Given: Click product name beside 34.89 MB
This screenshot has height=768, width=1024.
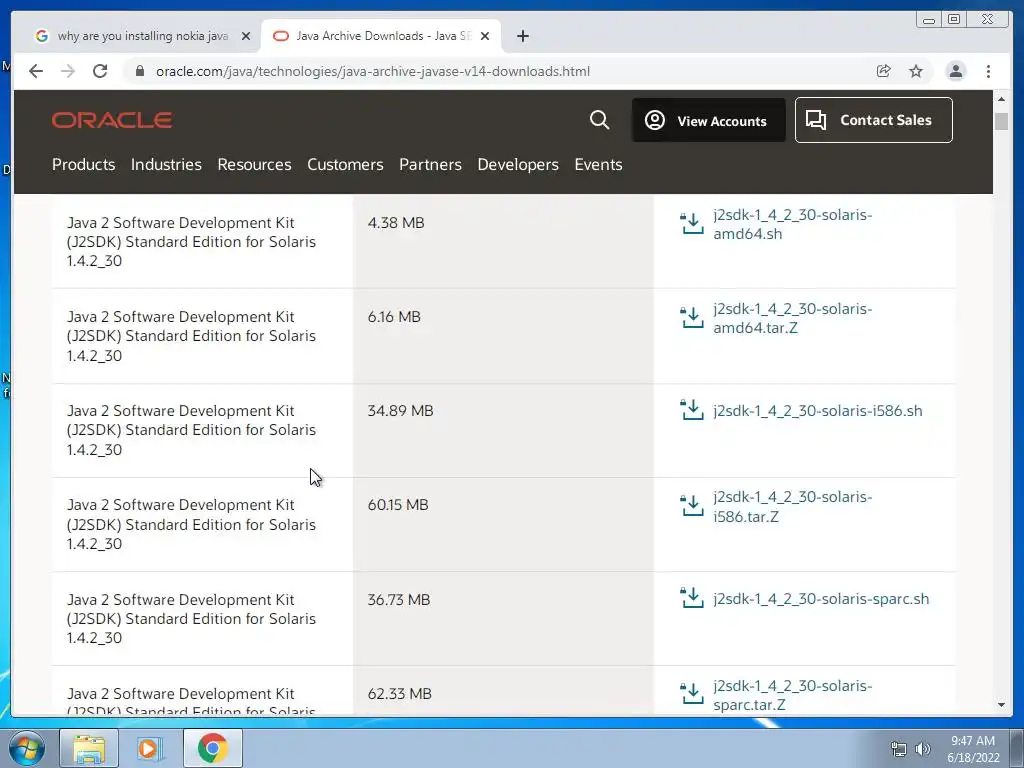Looking at the screenshot, I should tap(191, 430).
